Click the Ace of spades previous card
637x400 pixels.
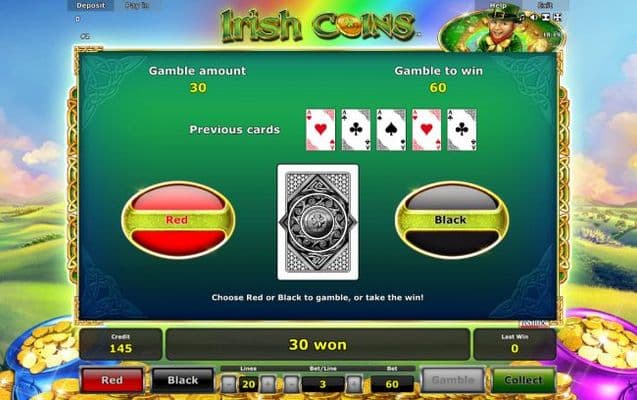pyautogui.click(x=391, y=130)
